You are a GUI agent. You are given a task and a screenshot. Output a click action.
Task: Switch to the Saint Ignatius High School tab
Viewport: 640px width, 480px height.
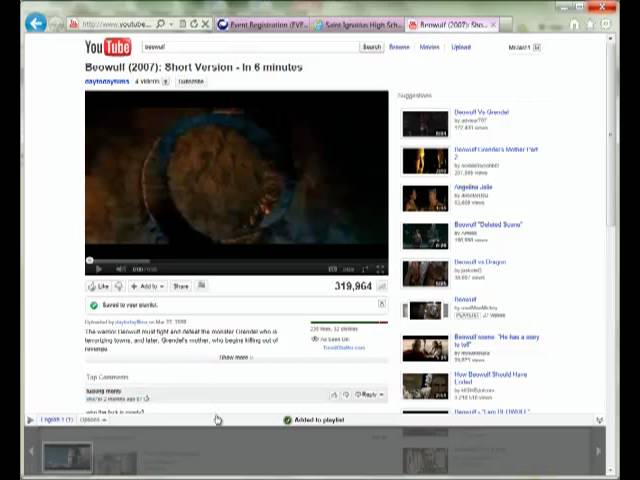358,25
